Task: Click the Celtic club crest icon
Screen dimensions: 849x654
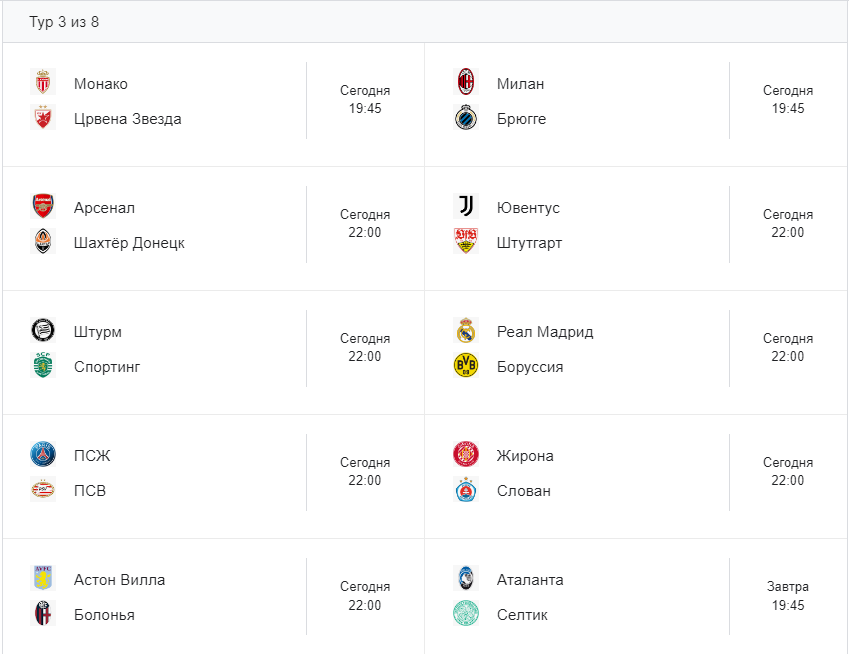Action: tap(465, 614)
